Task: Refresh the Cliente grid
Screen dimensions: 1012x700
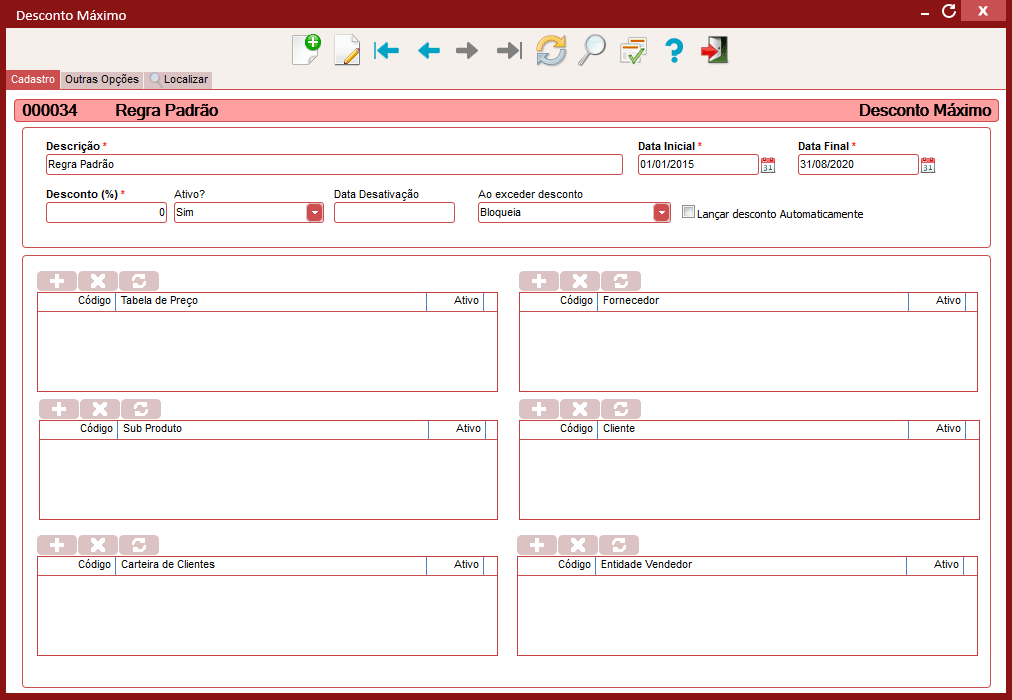Action: click(x=621, y=409)
